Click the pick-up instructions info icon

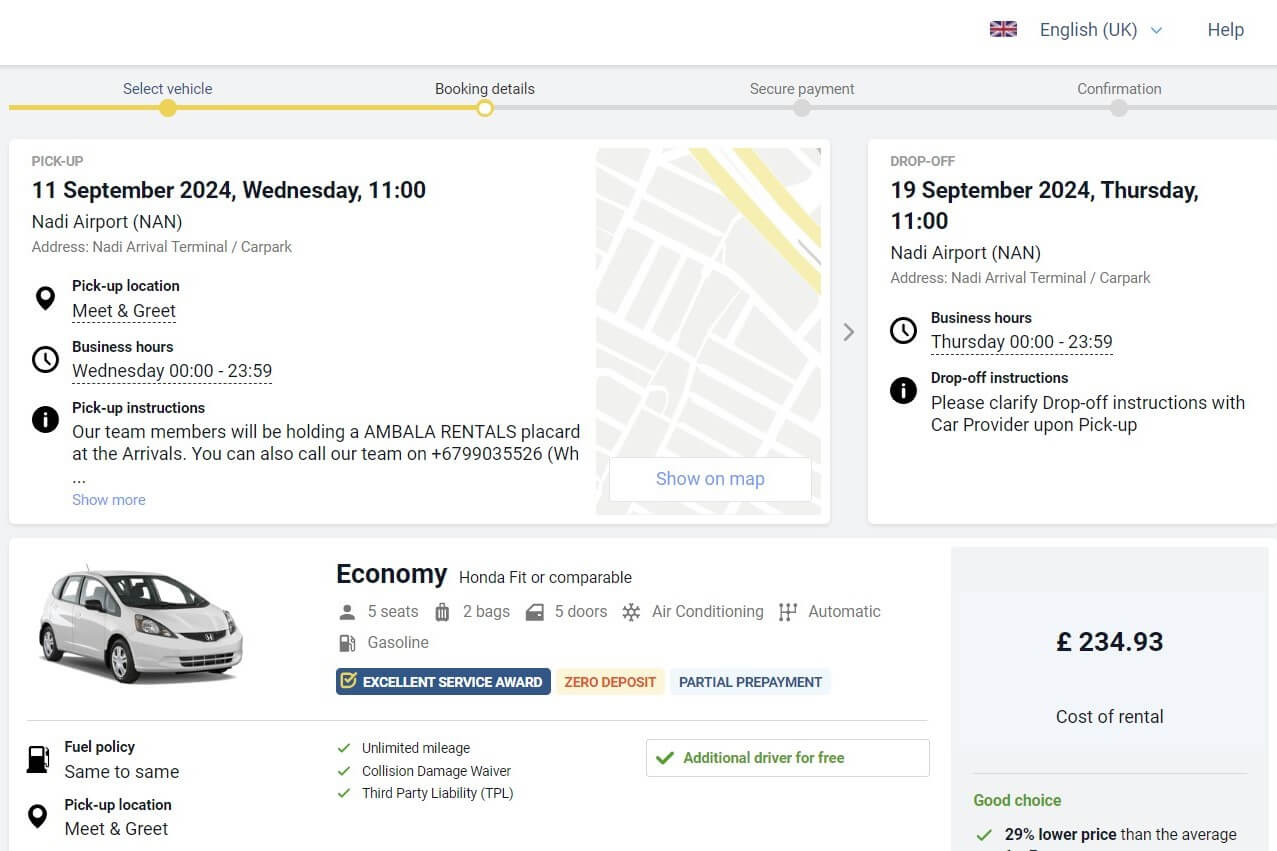pyautogui.click(x=45, y=419)
